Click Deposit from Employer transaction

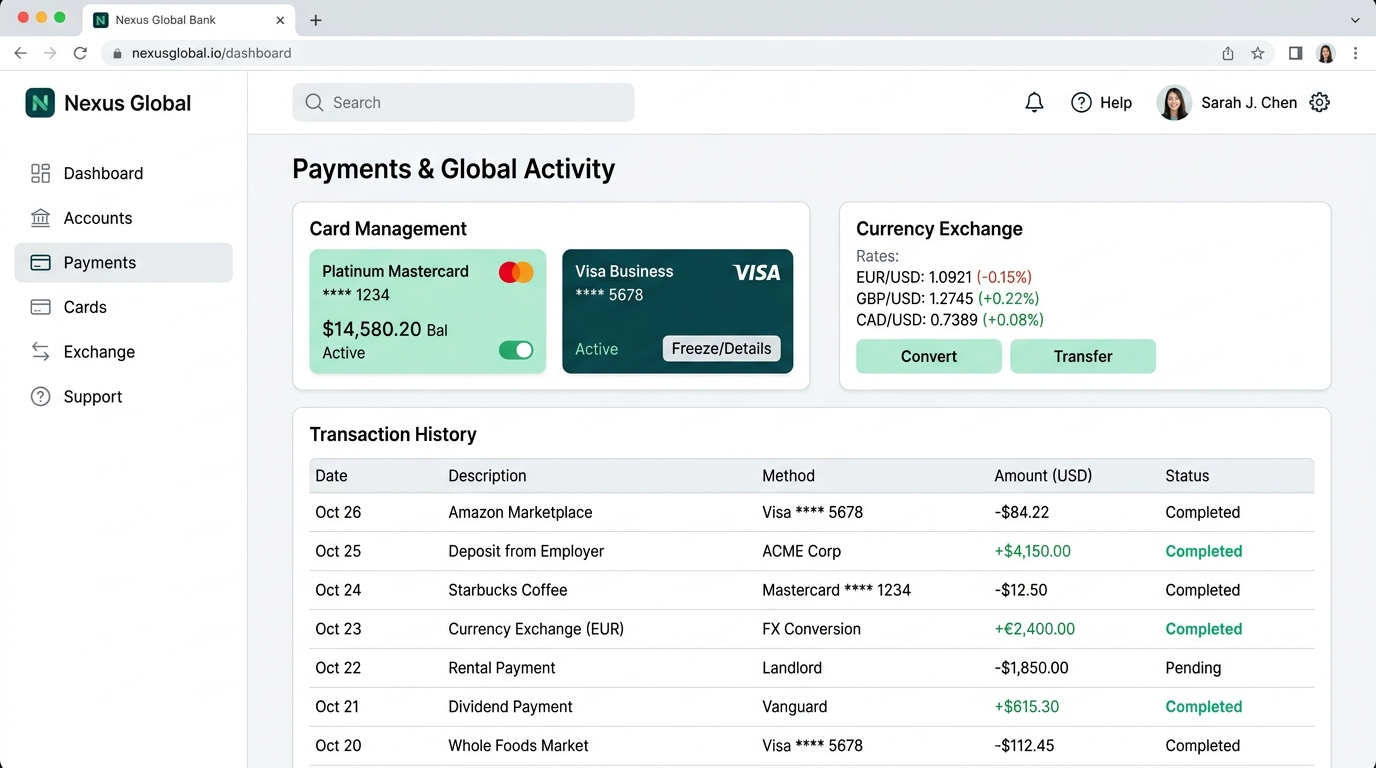click(812, 551)
